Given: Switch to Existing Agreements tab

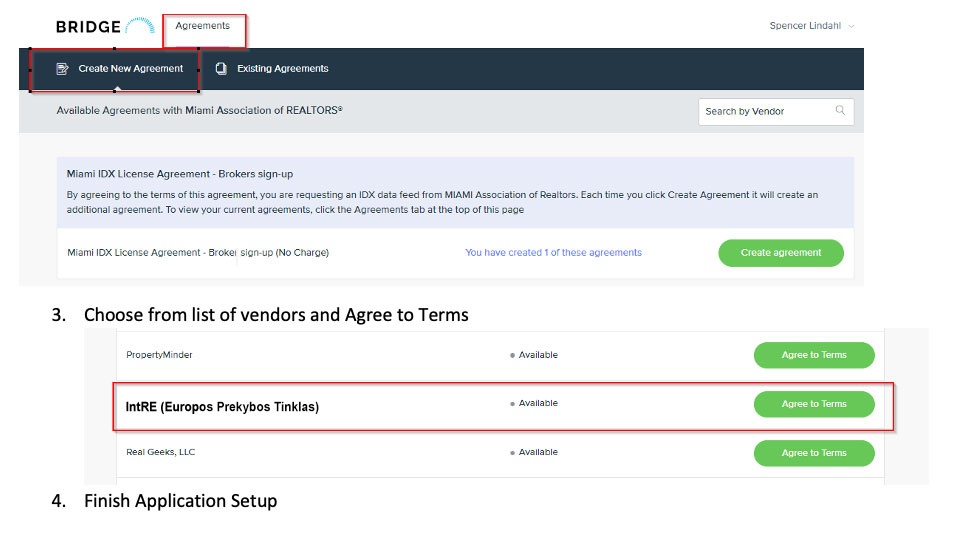Looking at the screenshot, I should click(272, 69).
